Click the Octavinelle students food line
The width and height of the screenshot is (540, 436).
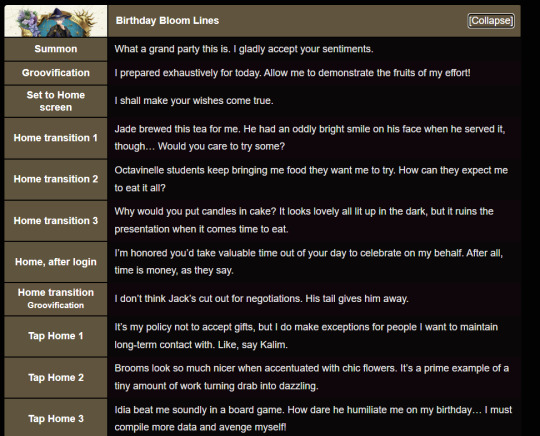(x=311, y=179)
